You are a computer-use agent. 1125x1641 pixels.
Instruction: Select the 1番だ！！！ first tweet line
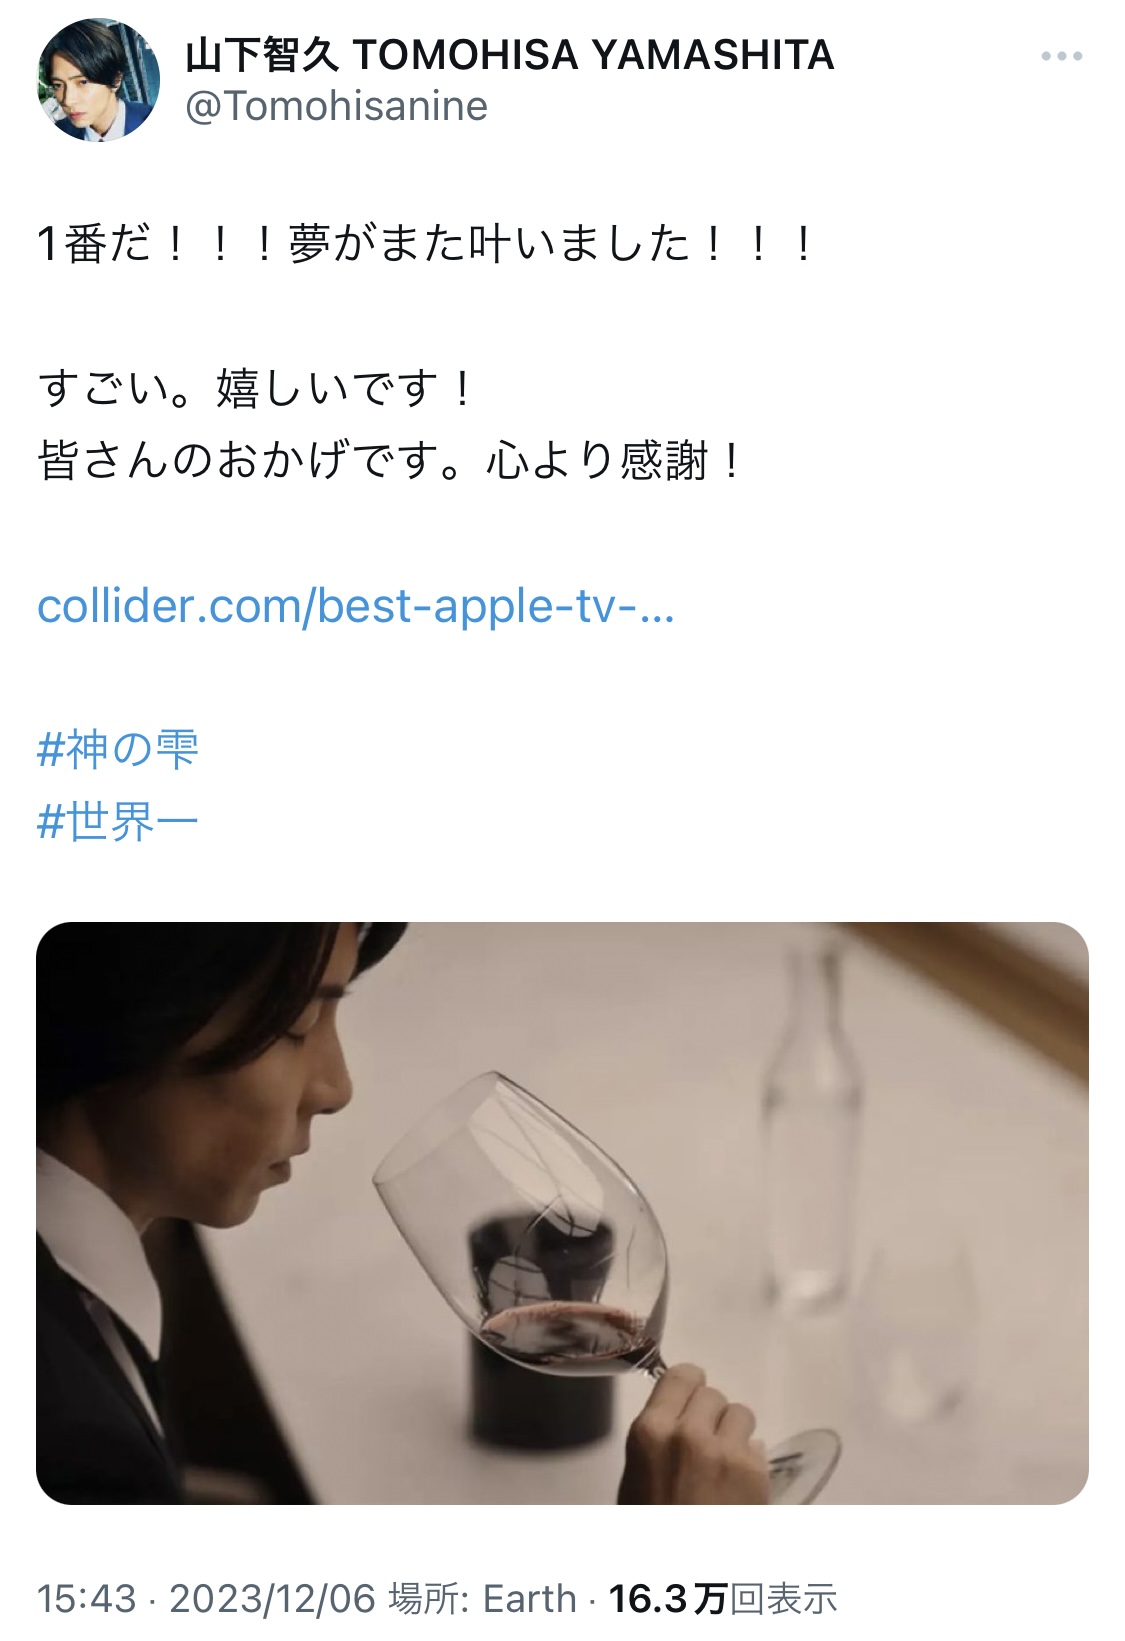pyautogui.click(x=427, y=244)
